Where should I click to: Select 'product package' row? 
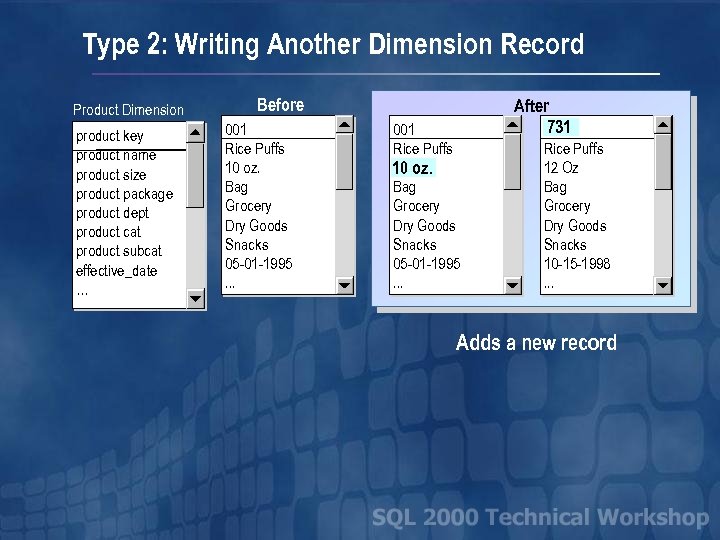coord(124,194)
